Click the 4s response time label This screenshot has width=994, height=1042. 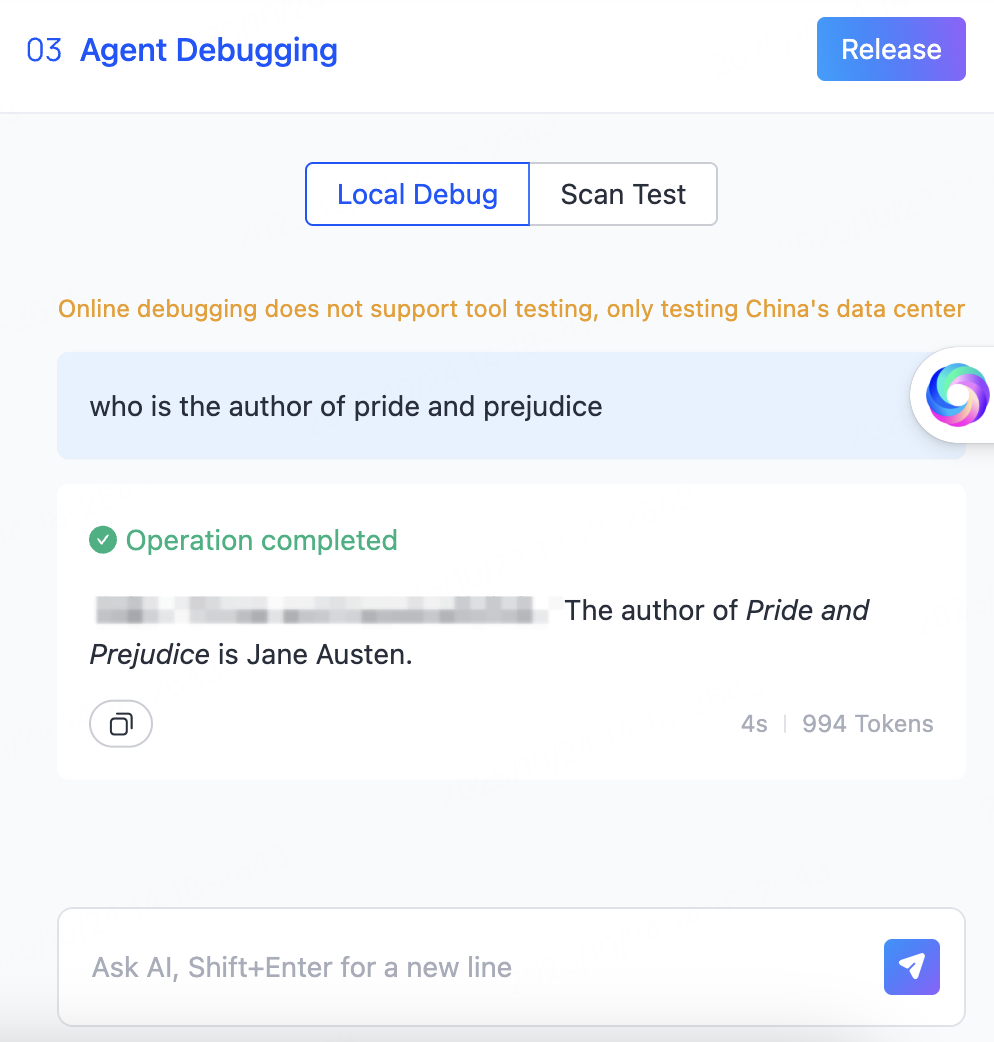click(x=754, y=724)
